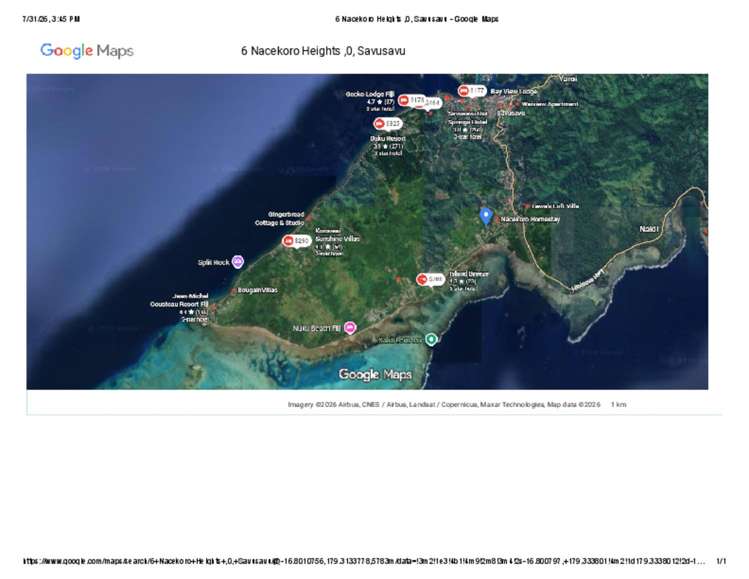Viewport: 749px width, 579px height.
Task: Click the red pin beside Gingerbread Cottage & Studio
Action: (x=309, y=218)
